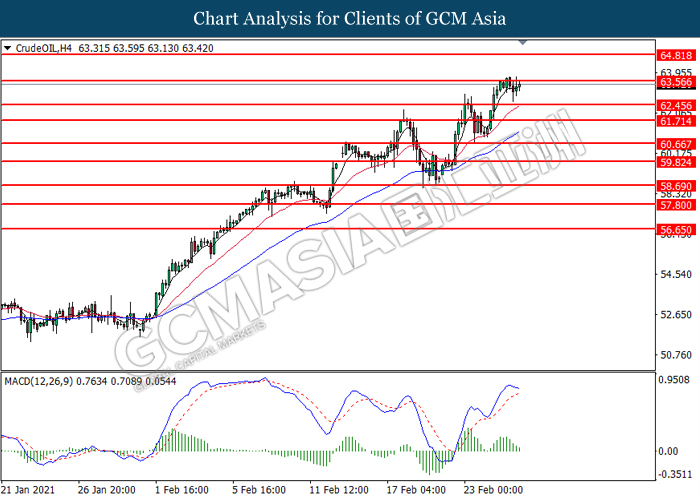700x500 pixels.
Task: Click the 17 Feb 04:00 time label
Action: (416, 490)
